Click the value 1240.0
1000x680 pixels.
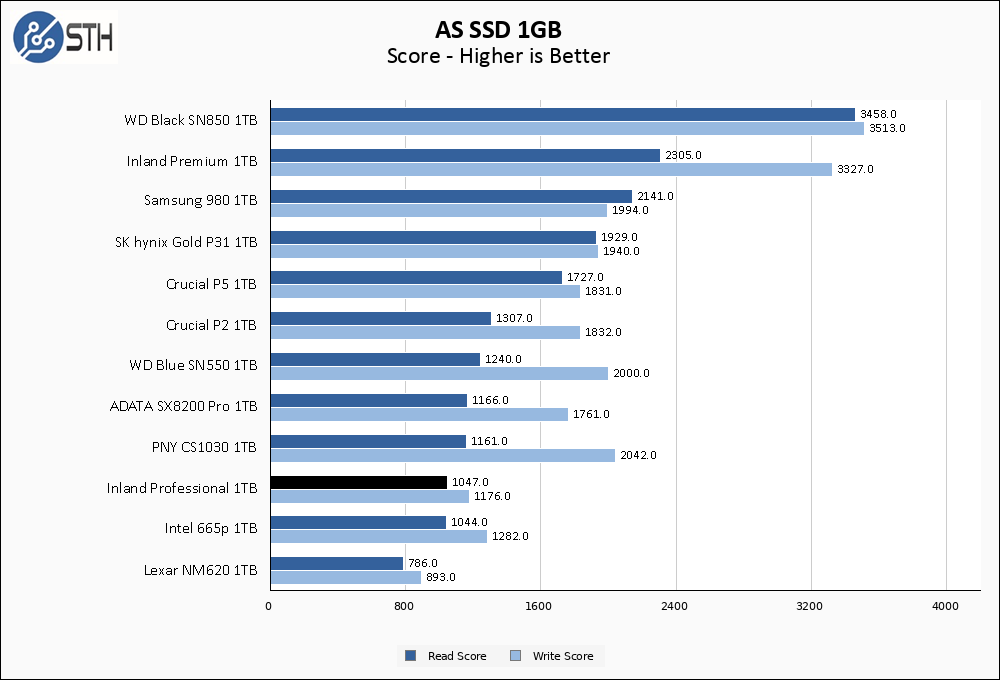503,359
